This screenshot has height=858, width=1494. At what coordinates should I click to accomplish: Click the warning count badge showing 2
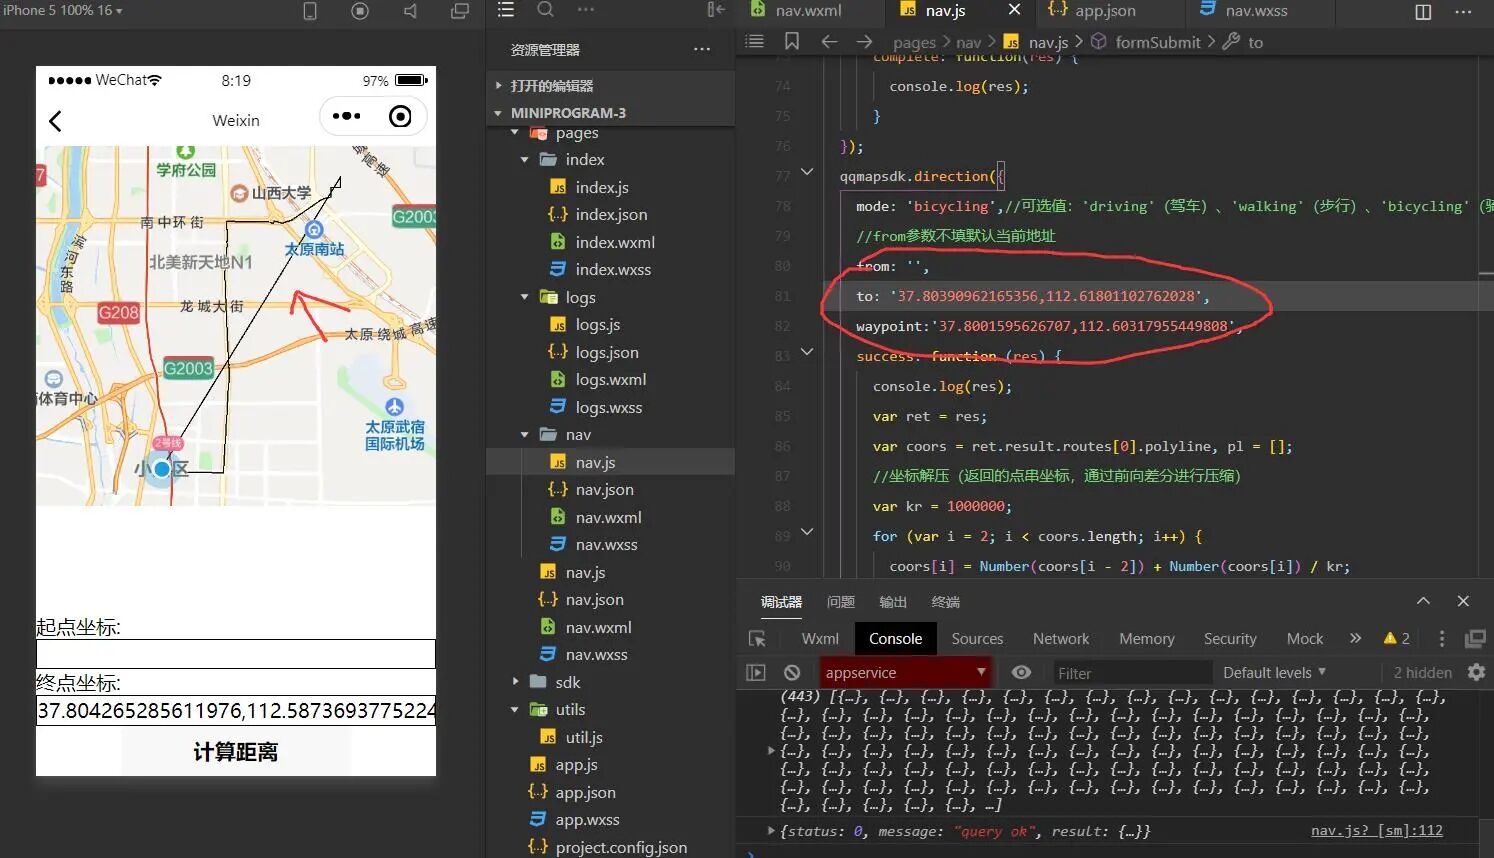pos(1397,639)
